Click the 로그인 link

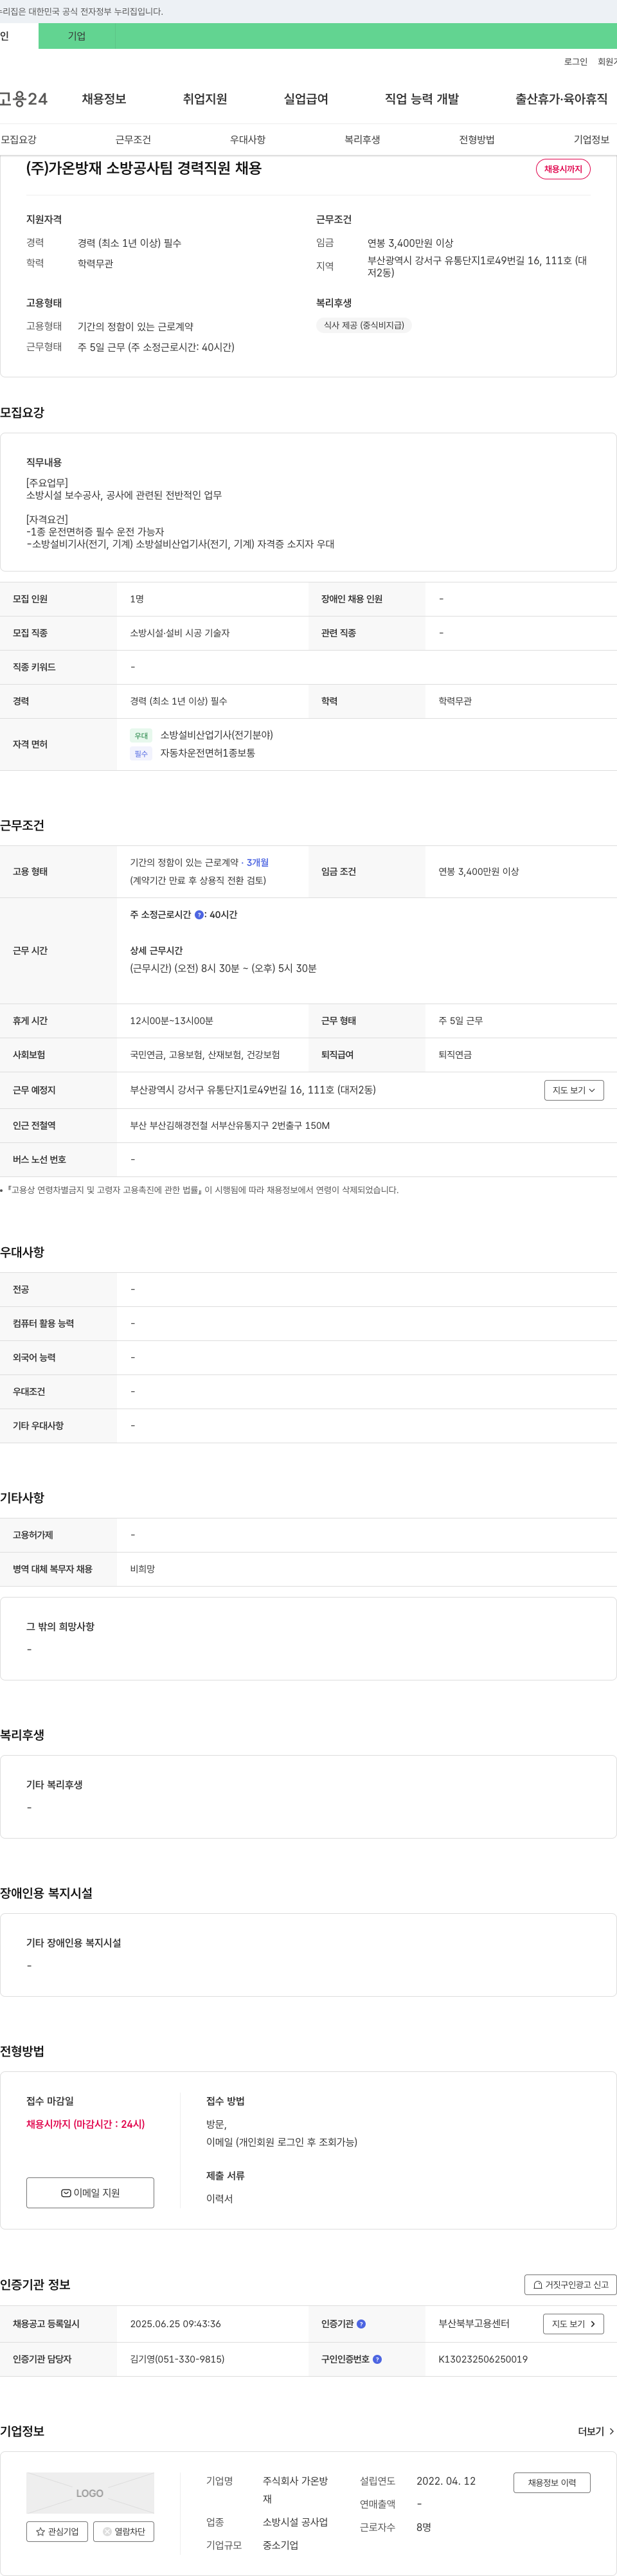click(576, 62)
